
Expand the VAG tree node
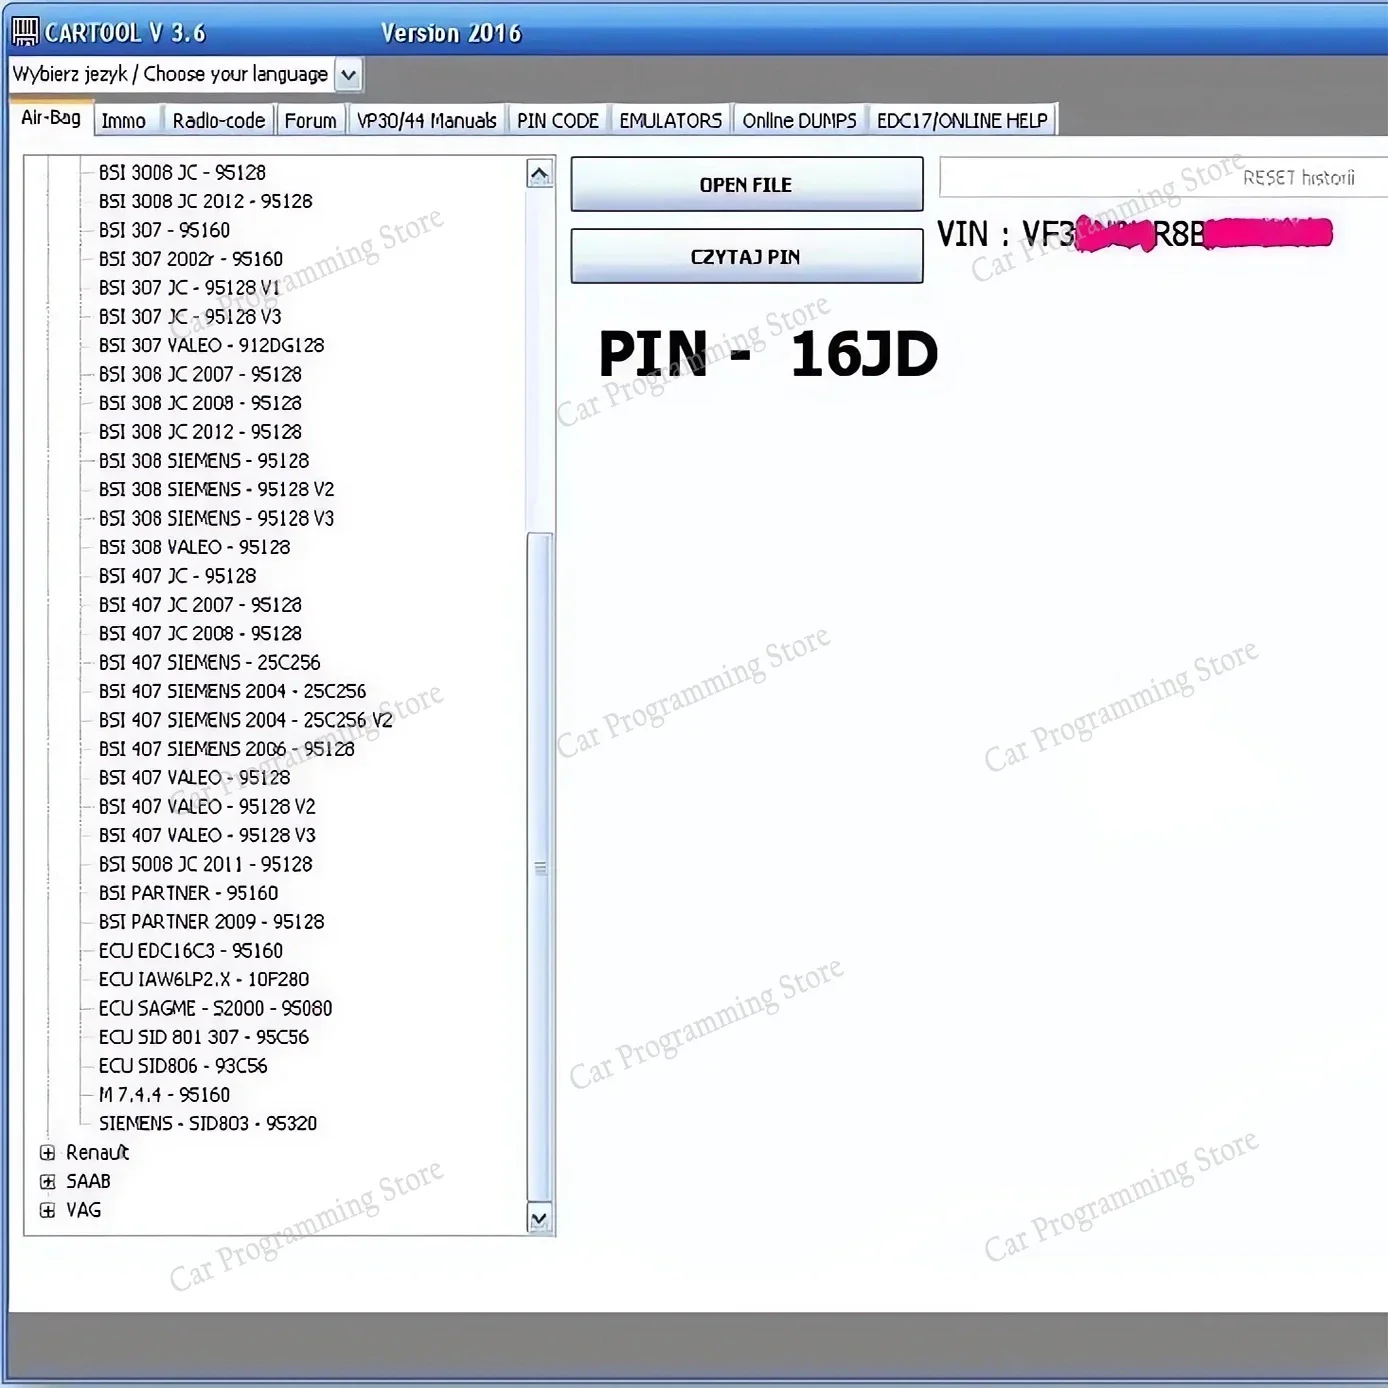pos(47,1210)
